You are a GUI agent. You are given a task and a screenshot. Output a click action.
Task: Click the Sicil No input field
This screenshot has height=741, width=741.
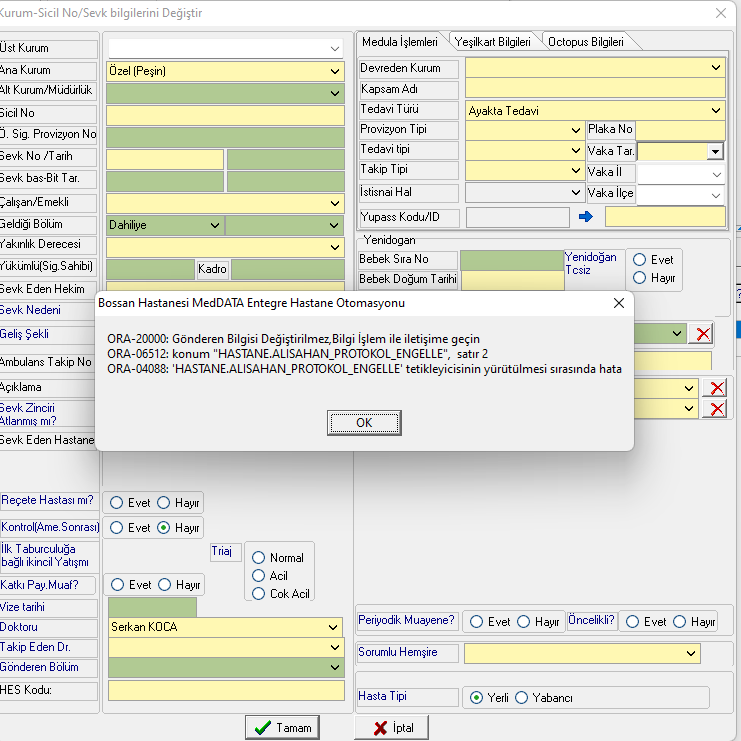point(225,114)
